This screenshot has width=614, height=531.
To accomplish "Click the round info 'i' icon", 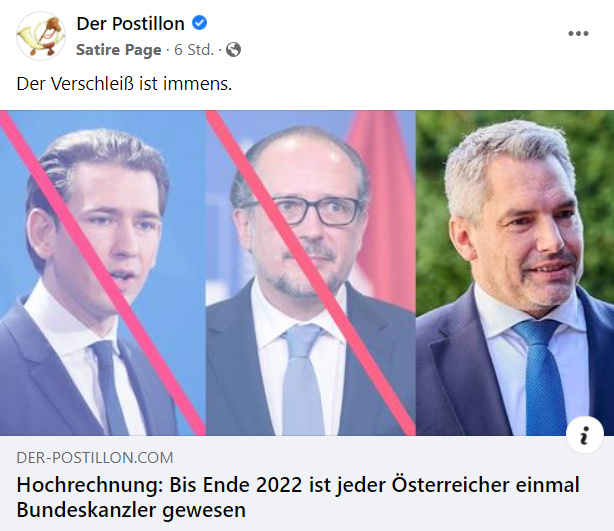I will click(x=585, y=435).
